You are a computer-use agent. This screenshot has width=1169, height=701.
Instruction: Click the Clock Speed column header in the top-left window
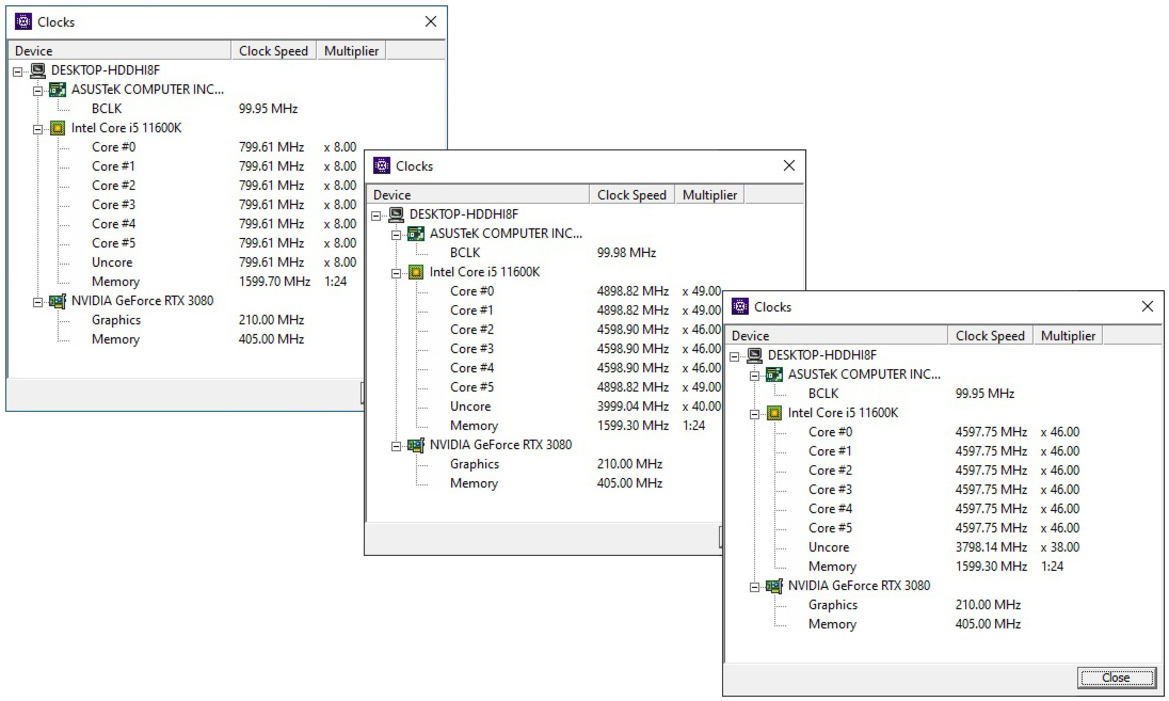click(x=274, y=51)
